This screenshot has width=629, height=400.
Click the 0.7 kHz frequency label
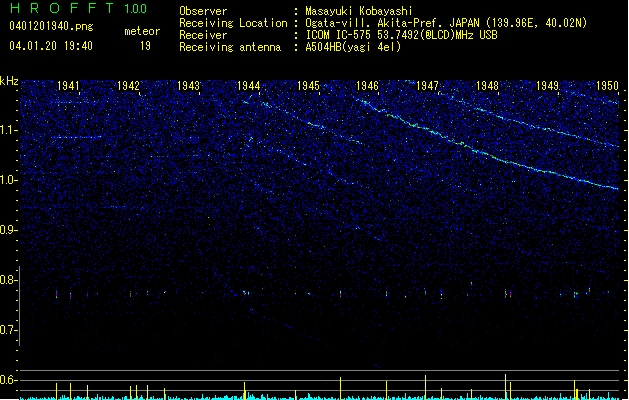tap(8, 330)
